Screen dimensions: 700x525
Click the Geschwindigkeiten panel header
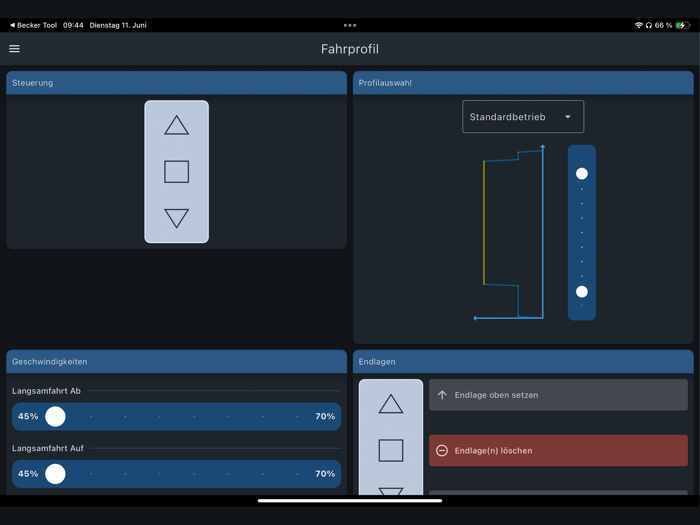176,362
